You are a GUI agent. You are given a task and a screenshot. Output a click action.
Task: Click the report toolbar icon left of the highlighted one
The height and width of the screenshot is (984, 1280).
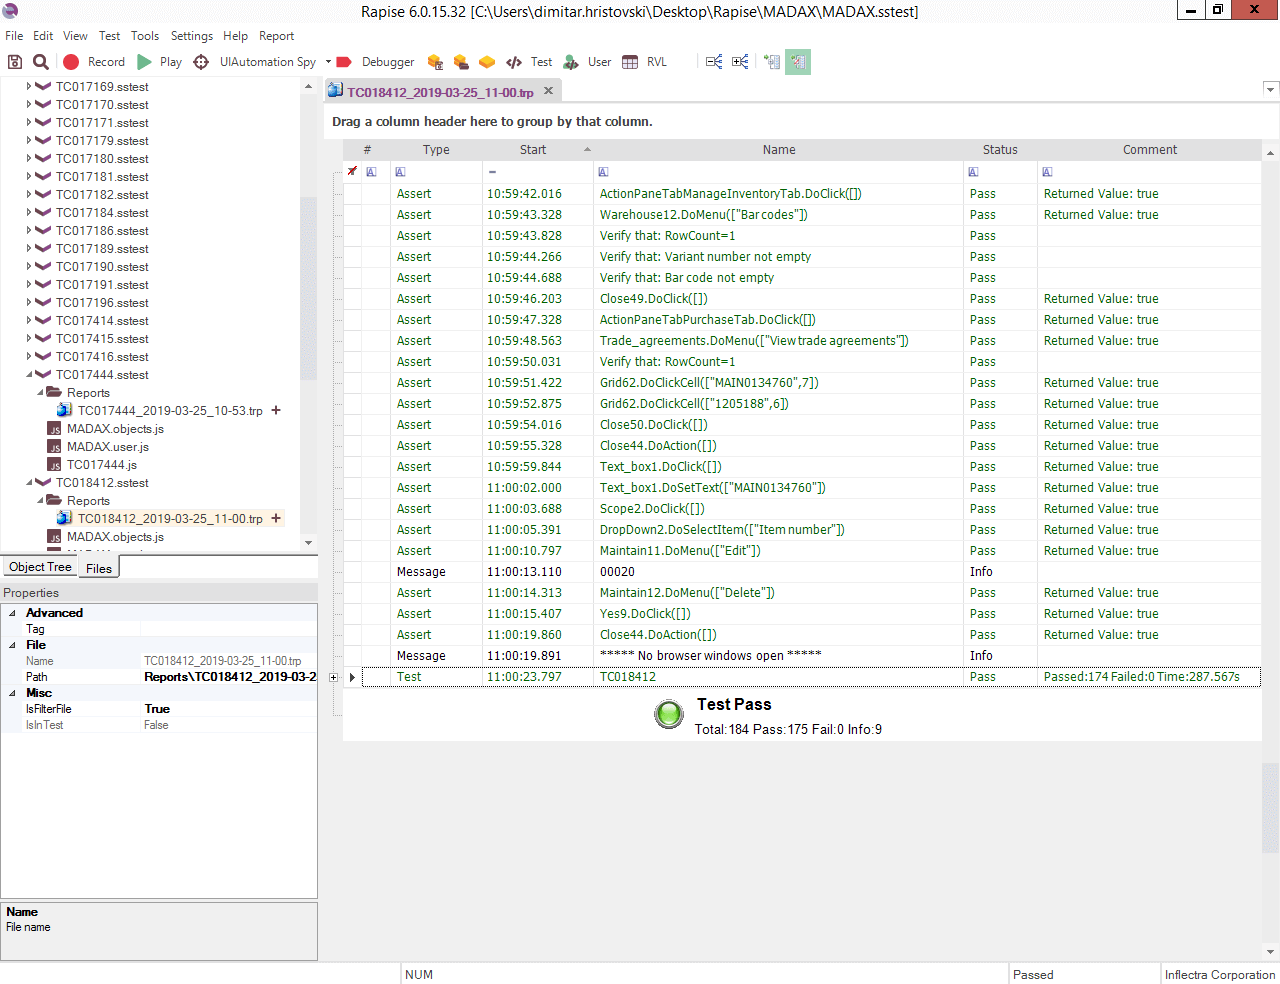click(x=772, y=62)
